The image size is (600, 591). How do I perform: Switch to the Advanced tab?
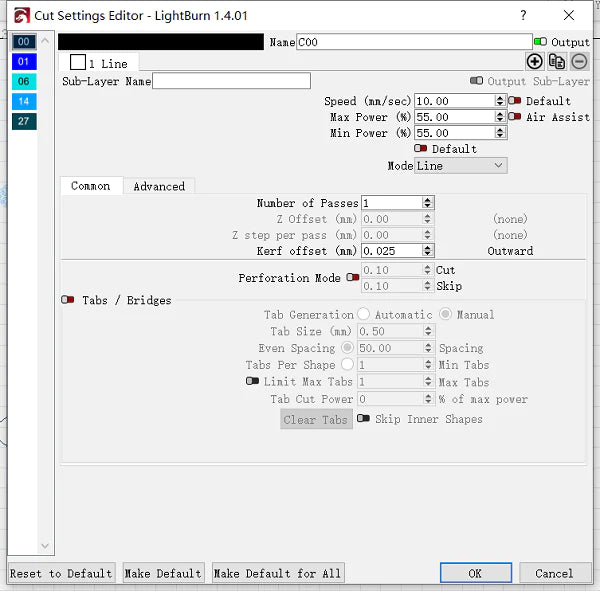coord(159,186)
